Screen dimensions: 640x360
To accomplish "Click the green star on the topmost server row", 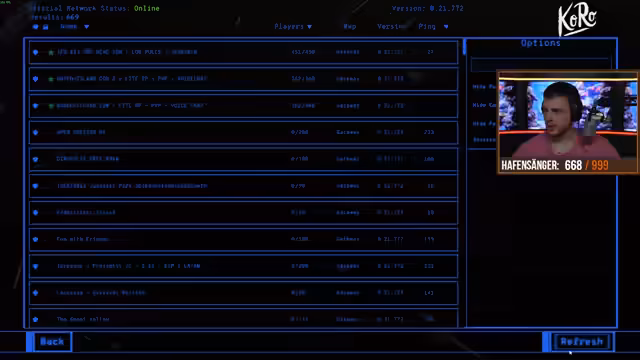I will [x=51, y=53].
